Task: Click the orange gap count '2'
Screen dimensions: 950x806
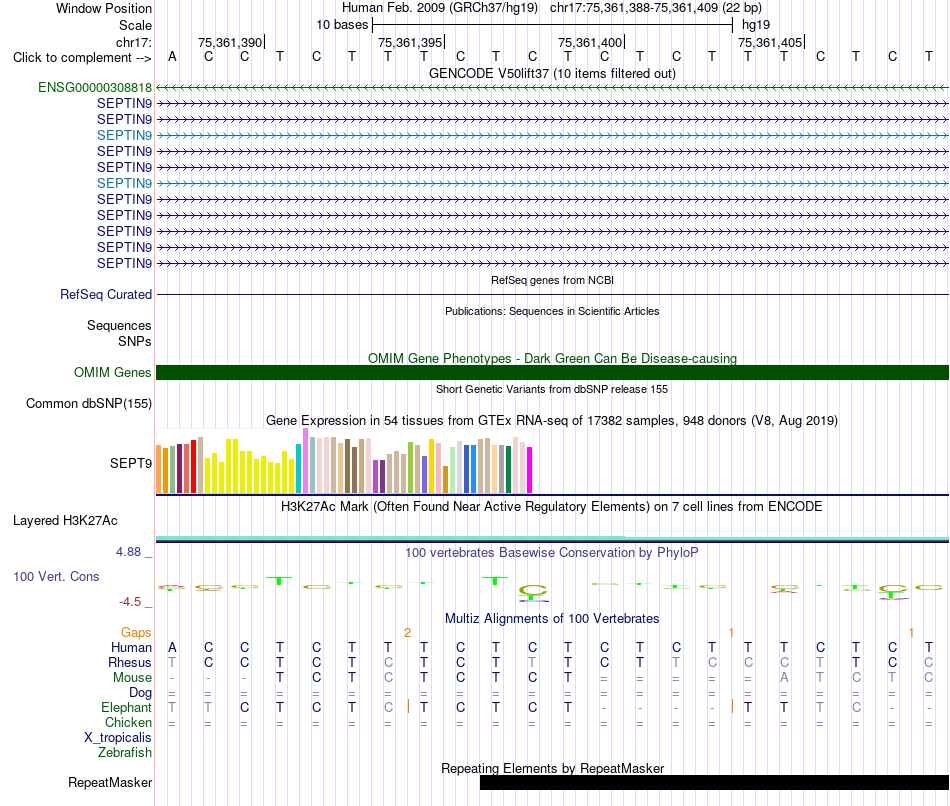Action: click(x=407, y=633)
